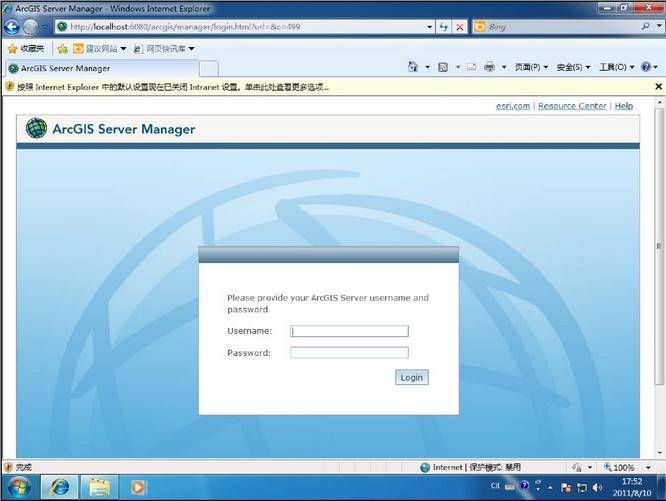Click the Refresh icon beside the address bar
The image size is (666, 501).
point(444,27)
